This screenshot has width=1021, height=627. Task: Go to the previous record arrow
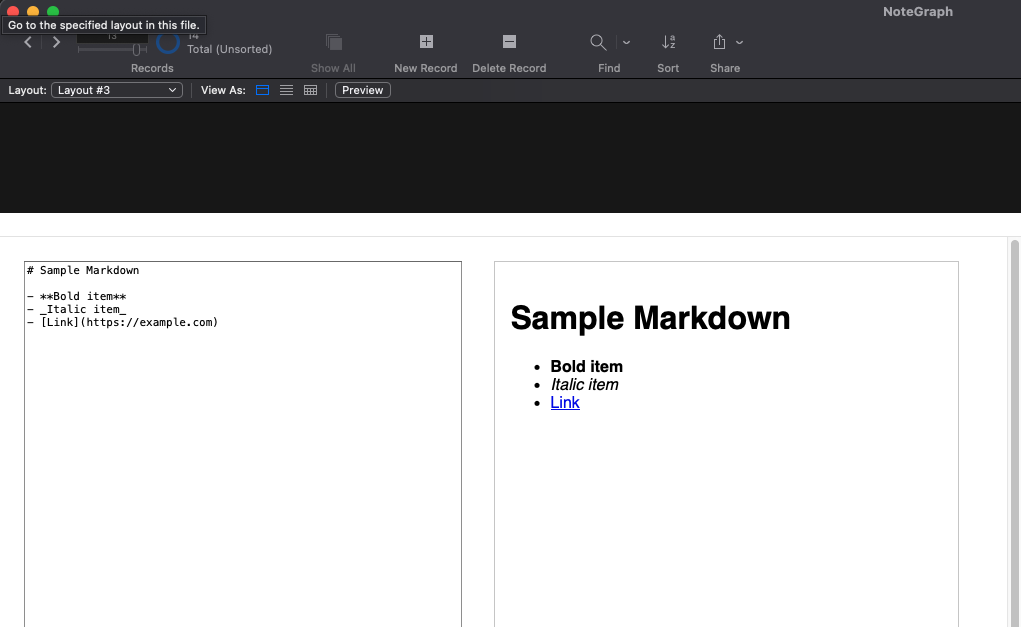(28, 42)
